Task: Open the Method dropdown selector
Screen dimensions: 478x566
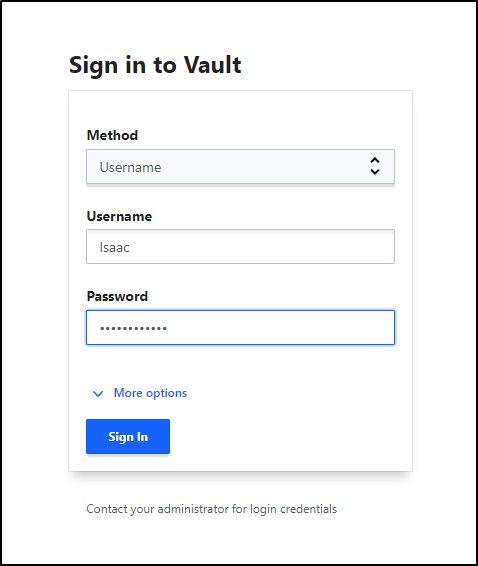Action: (240, 167)
